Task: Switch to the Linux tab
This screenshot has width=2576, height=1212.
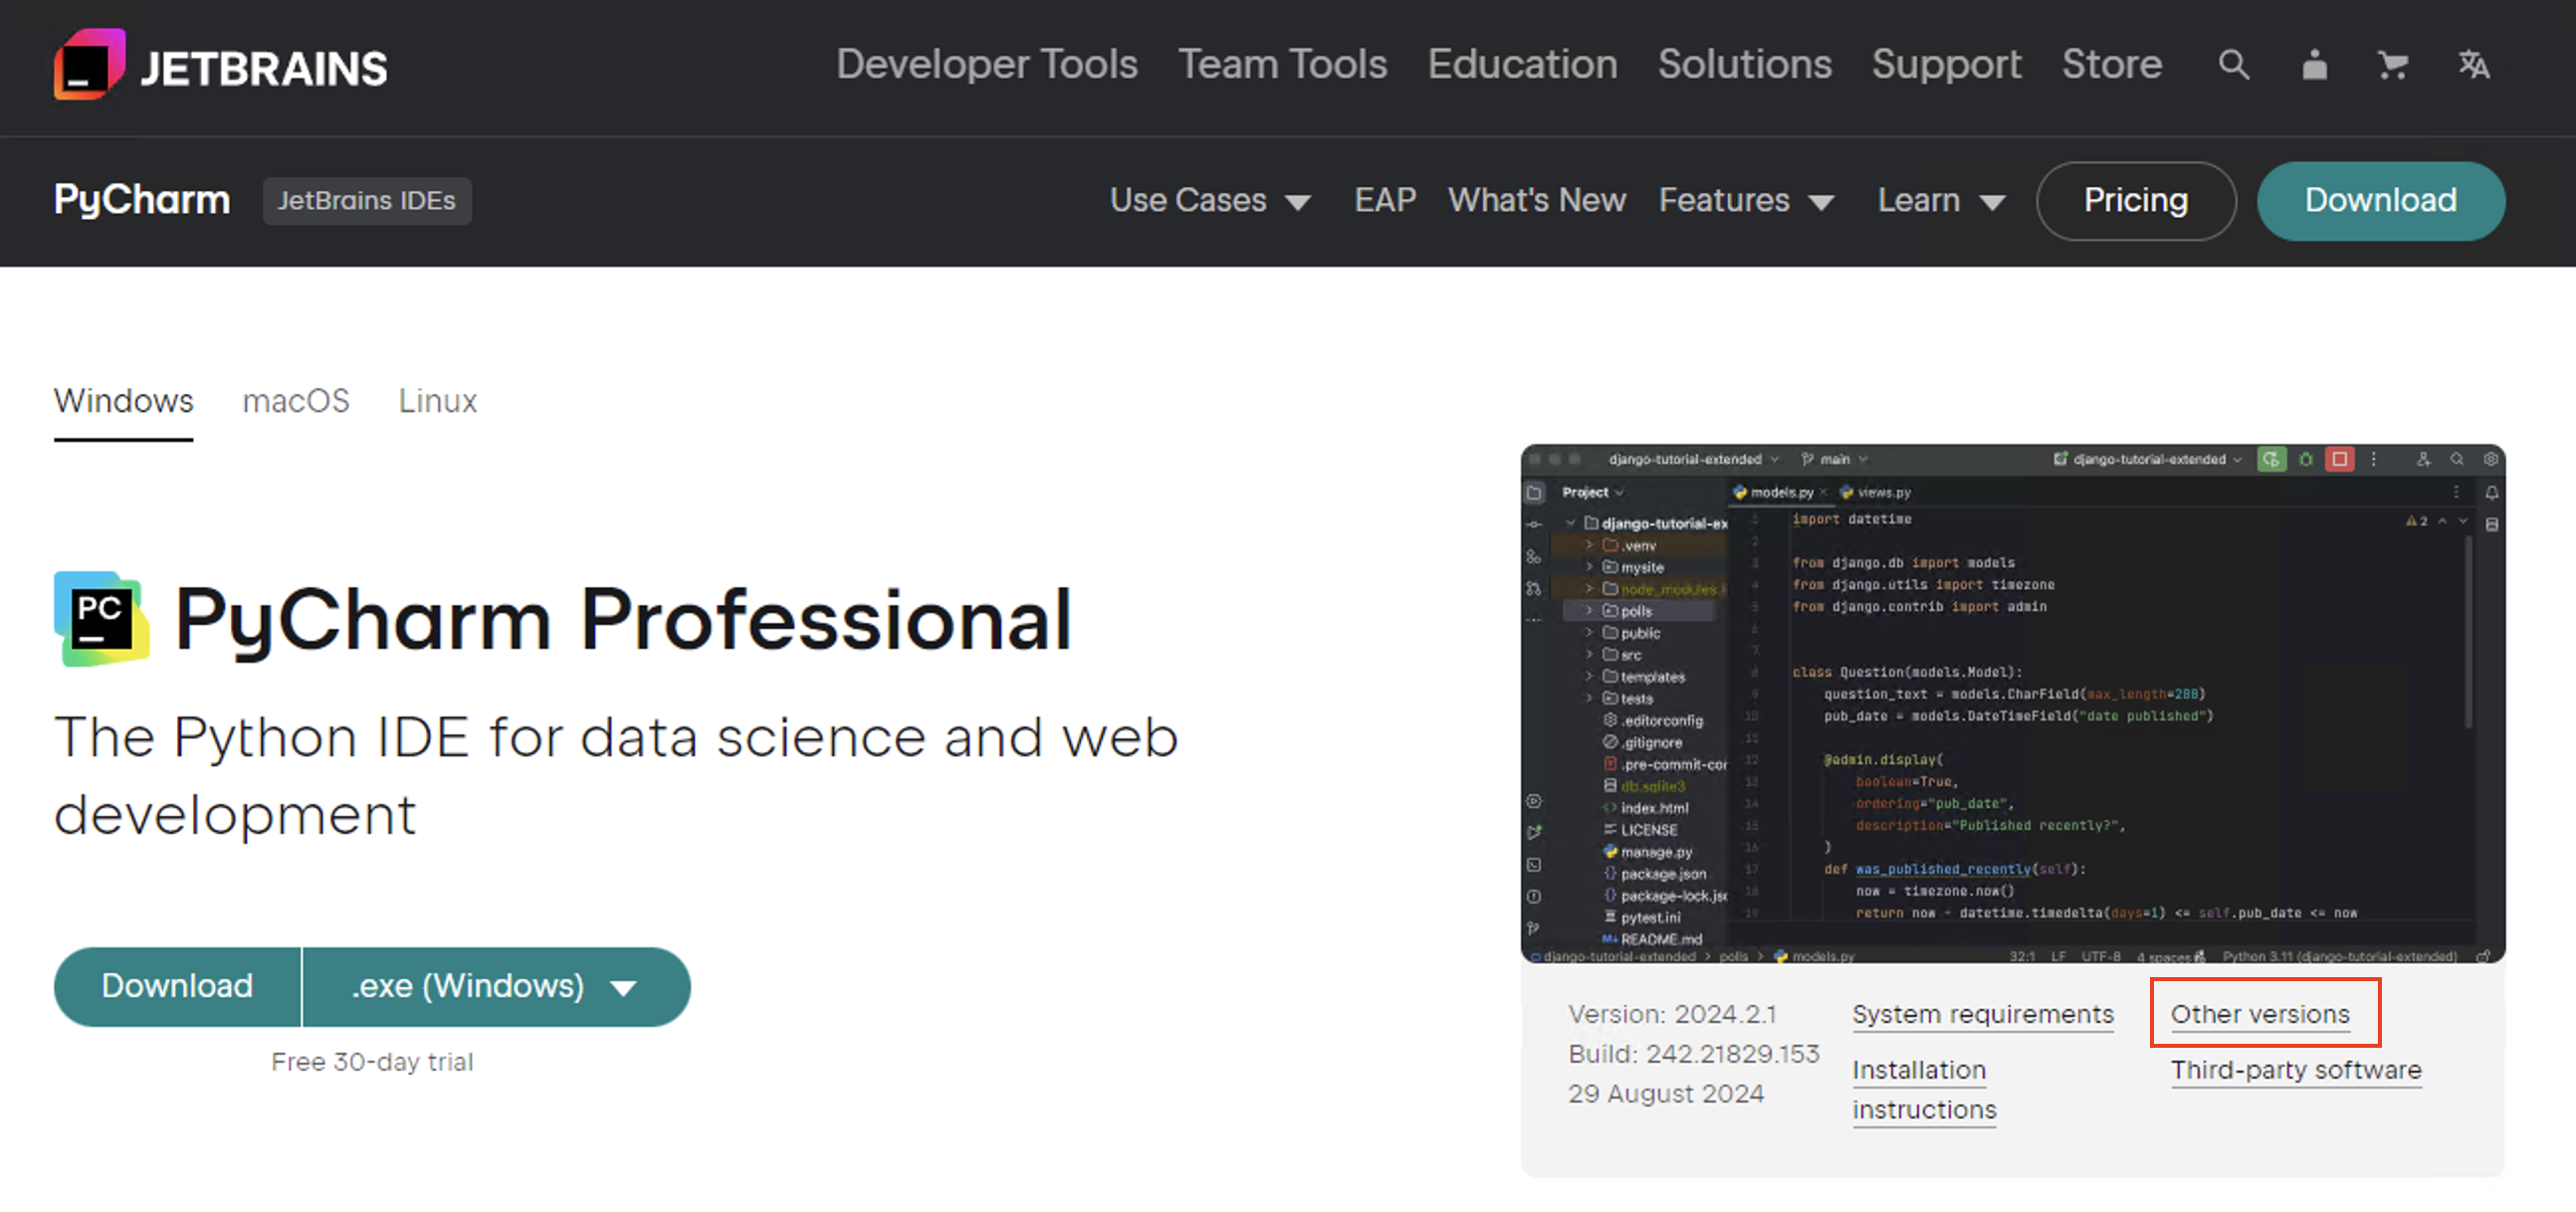Action: point(437,401)
